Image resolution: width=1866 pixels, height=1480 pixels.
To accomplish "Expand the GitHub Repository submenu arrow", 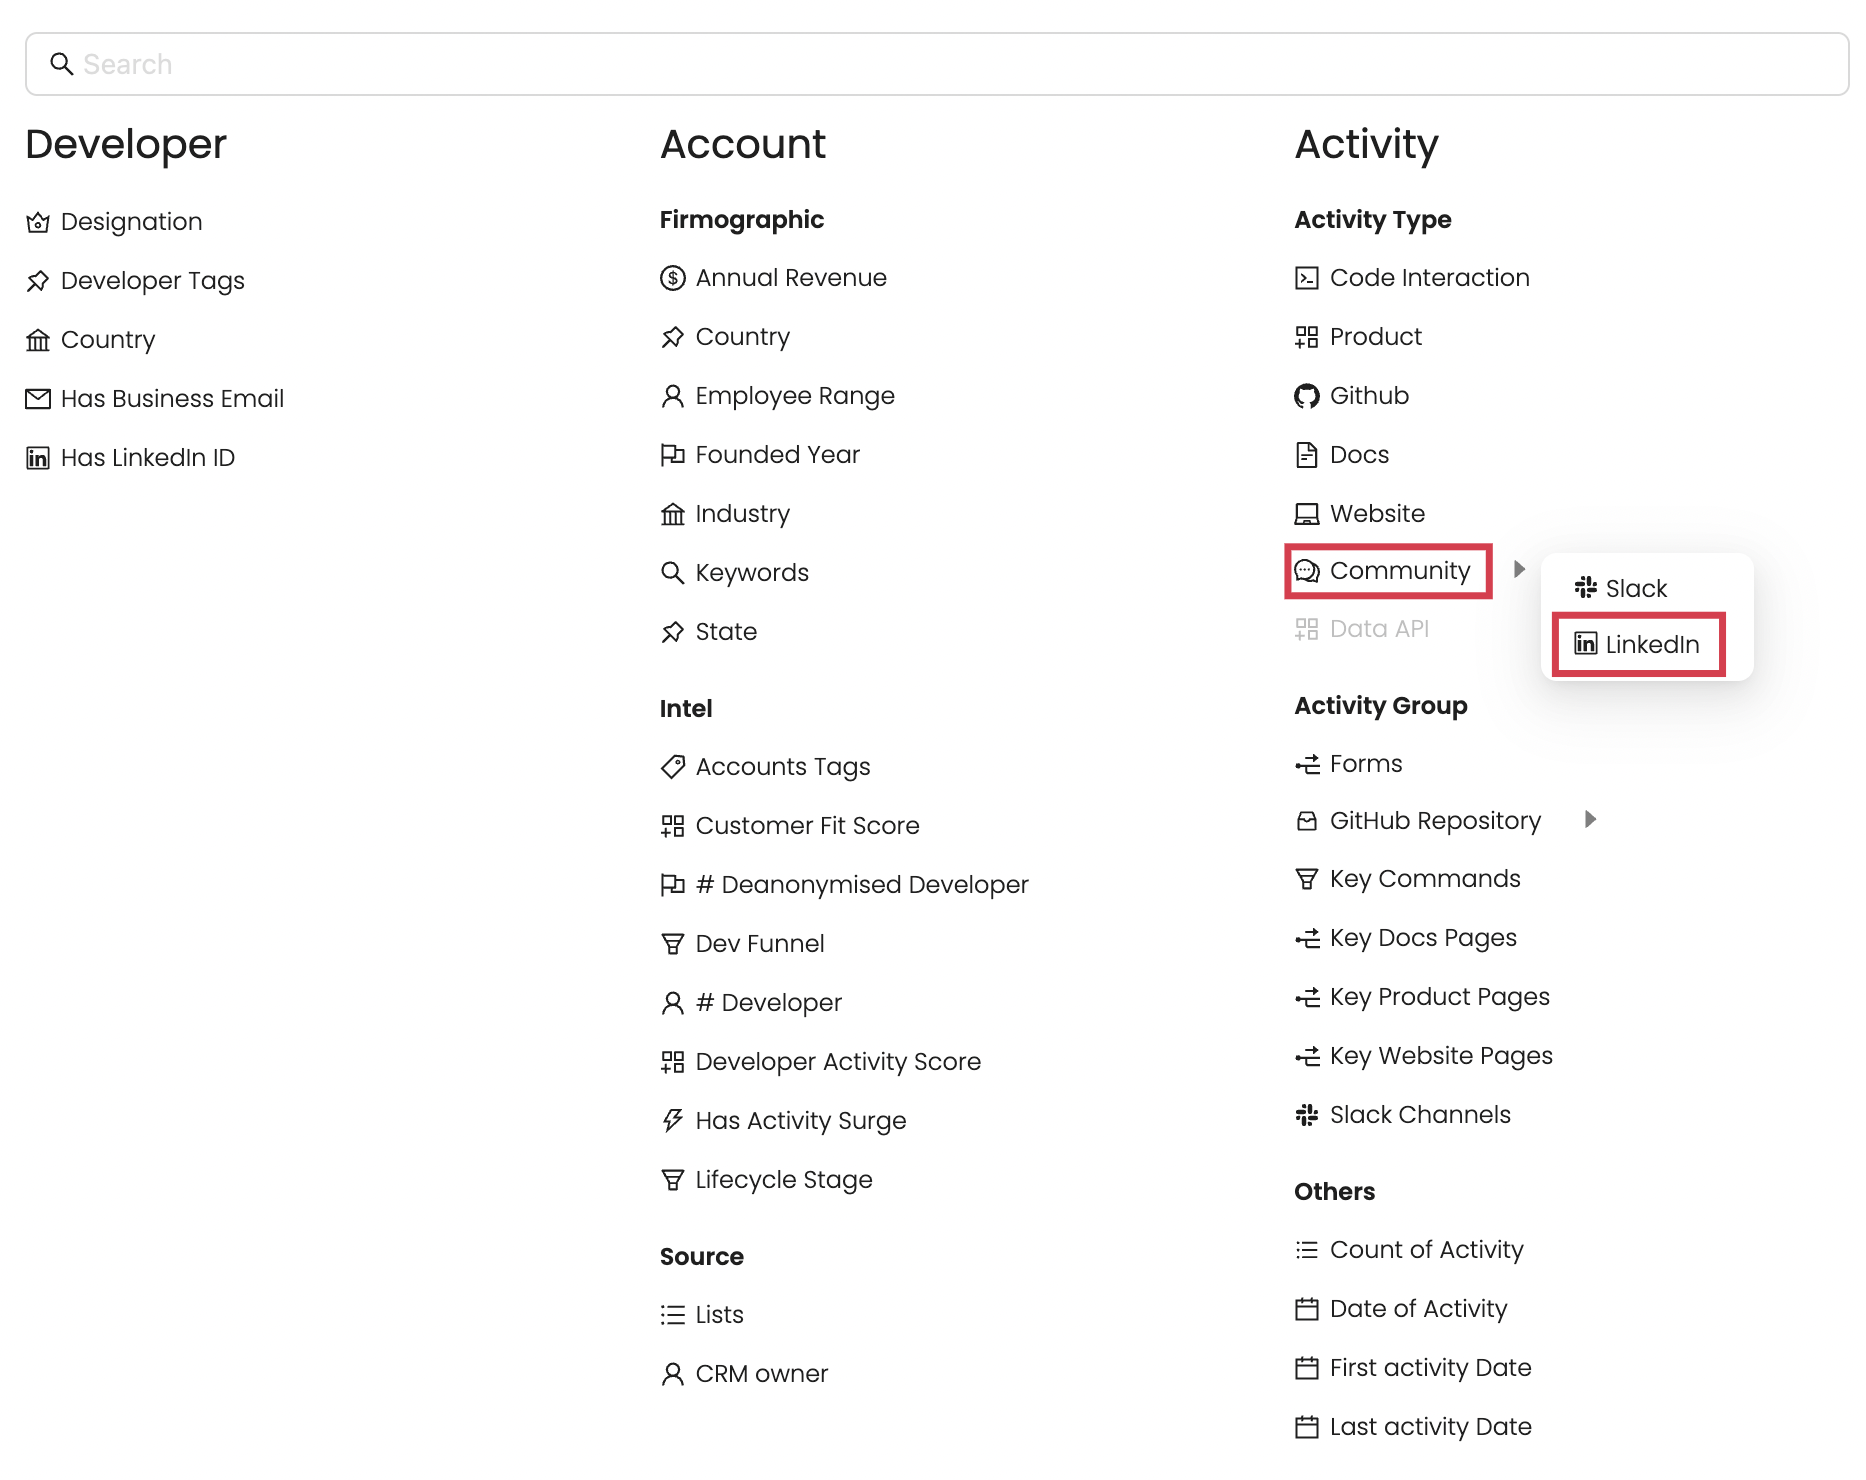I will 1590,820.
